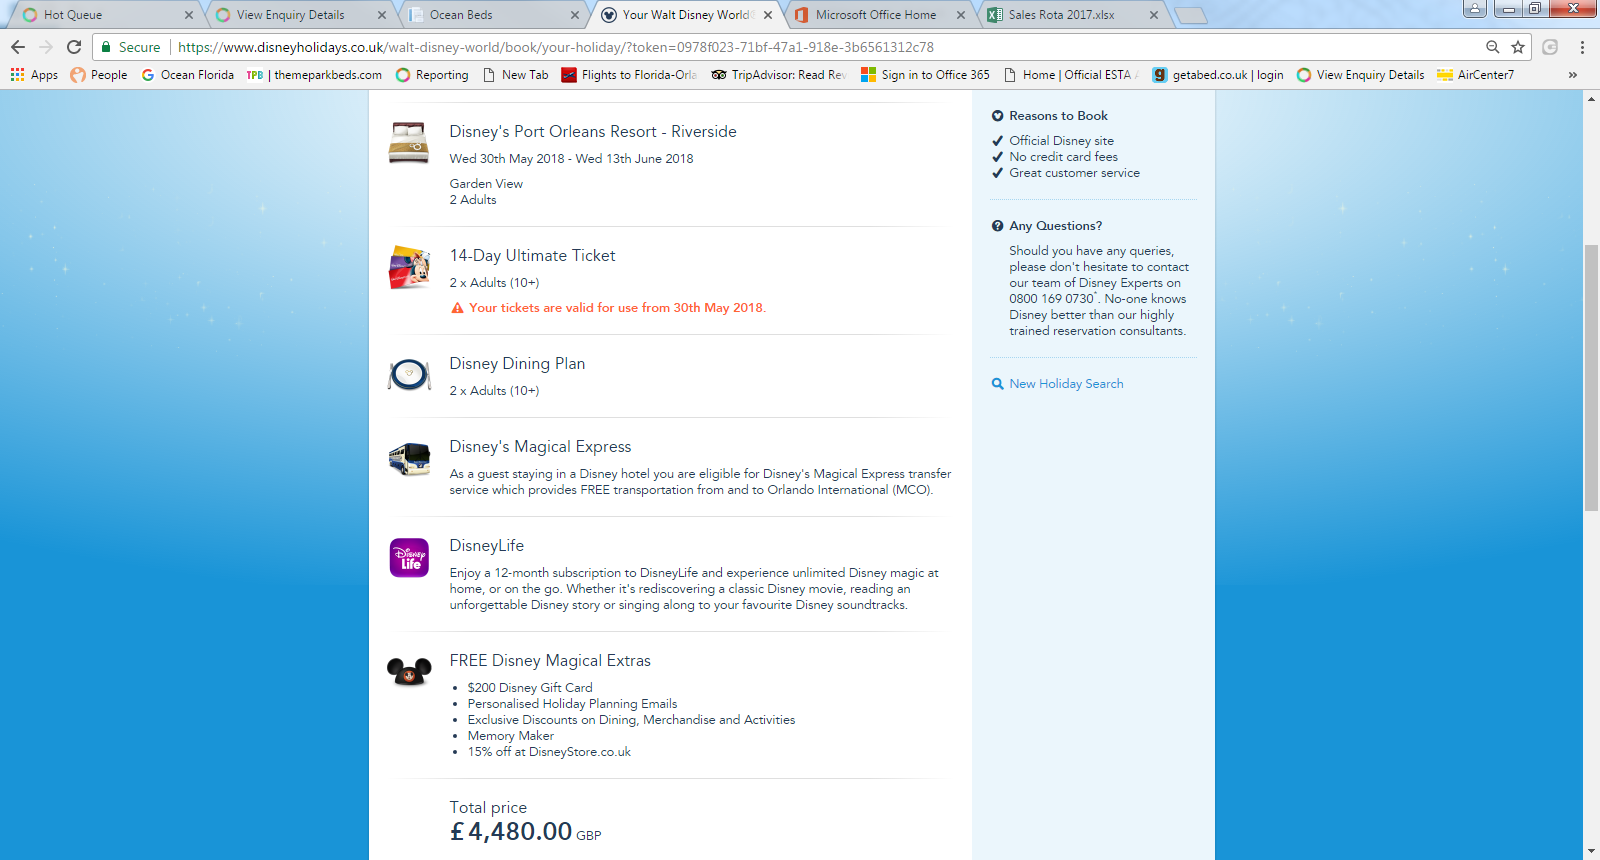The height and width of the screenshot is (860, 1600).
Task: Open the Home | Official ESTA bookmark
Action: (1071, 75)
